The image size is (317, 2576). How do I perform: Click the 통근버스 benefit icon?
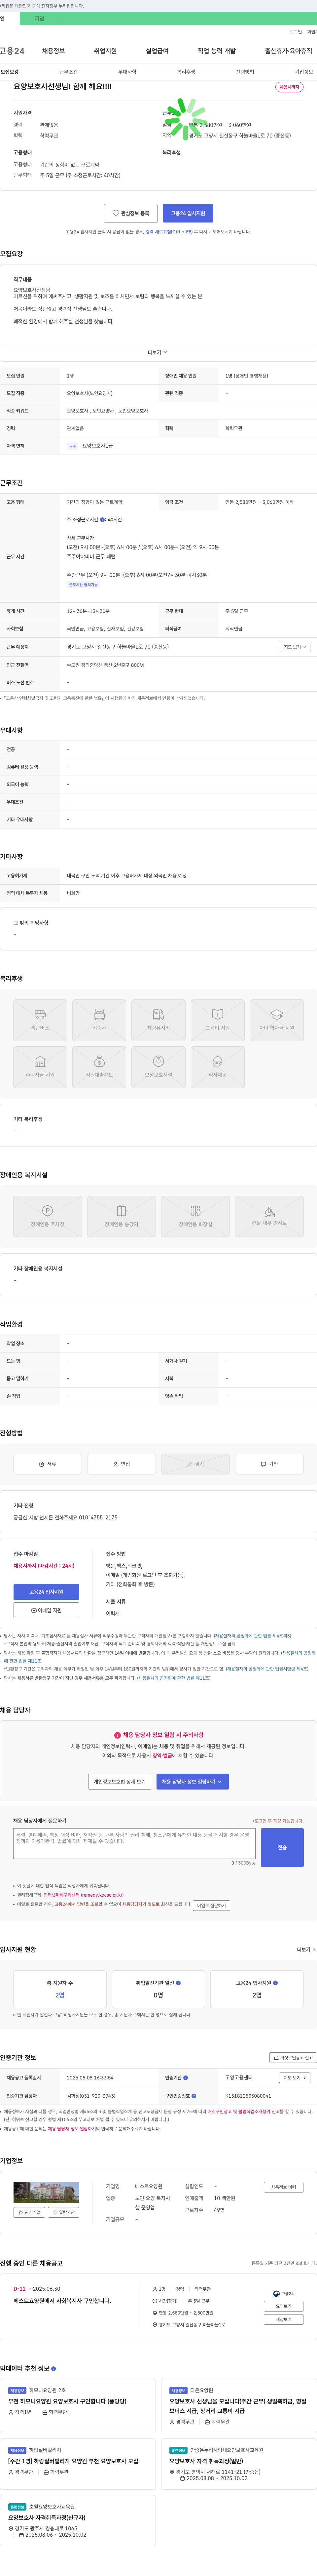(40, 1020)
